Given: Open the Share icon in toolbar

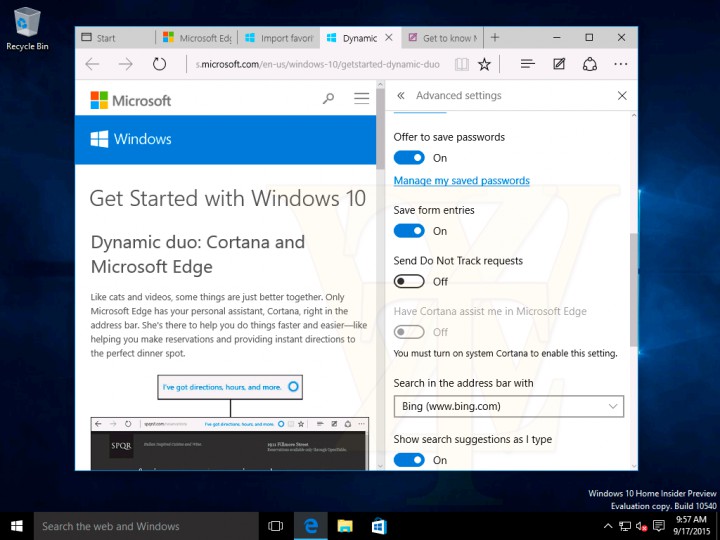Looking at the screenshot, I should point(590,64).
